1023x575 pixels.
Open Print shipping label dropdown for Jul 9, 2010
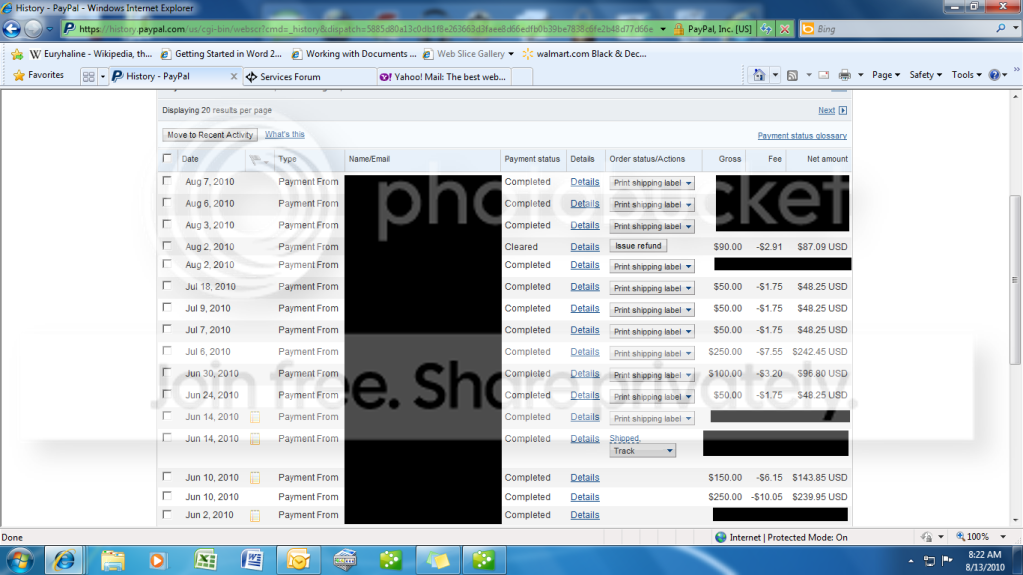651,309
